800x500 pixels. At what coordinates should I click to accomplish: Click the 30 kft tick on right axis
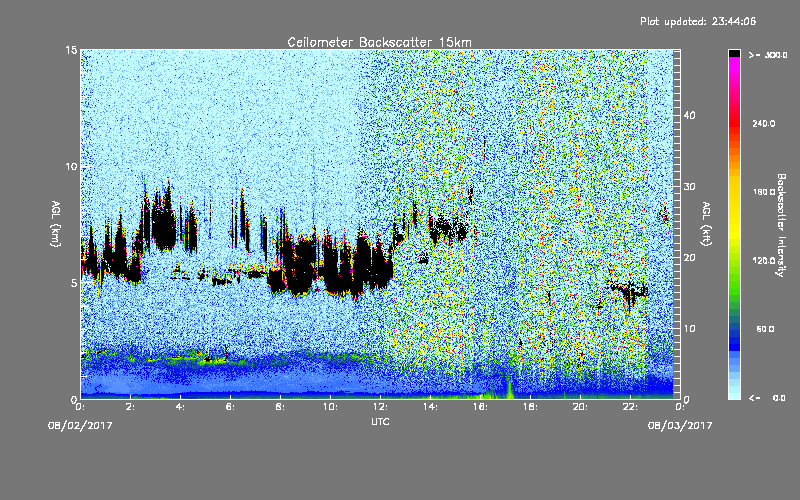[689, 186]
